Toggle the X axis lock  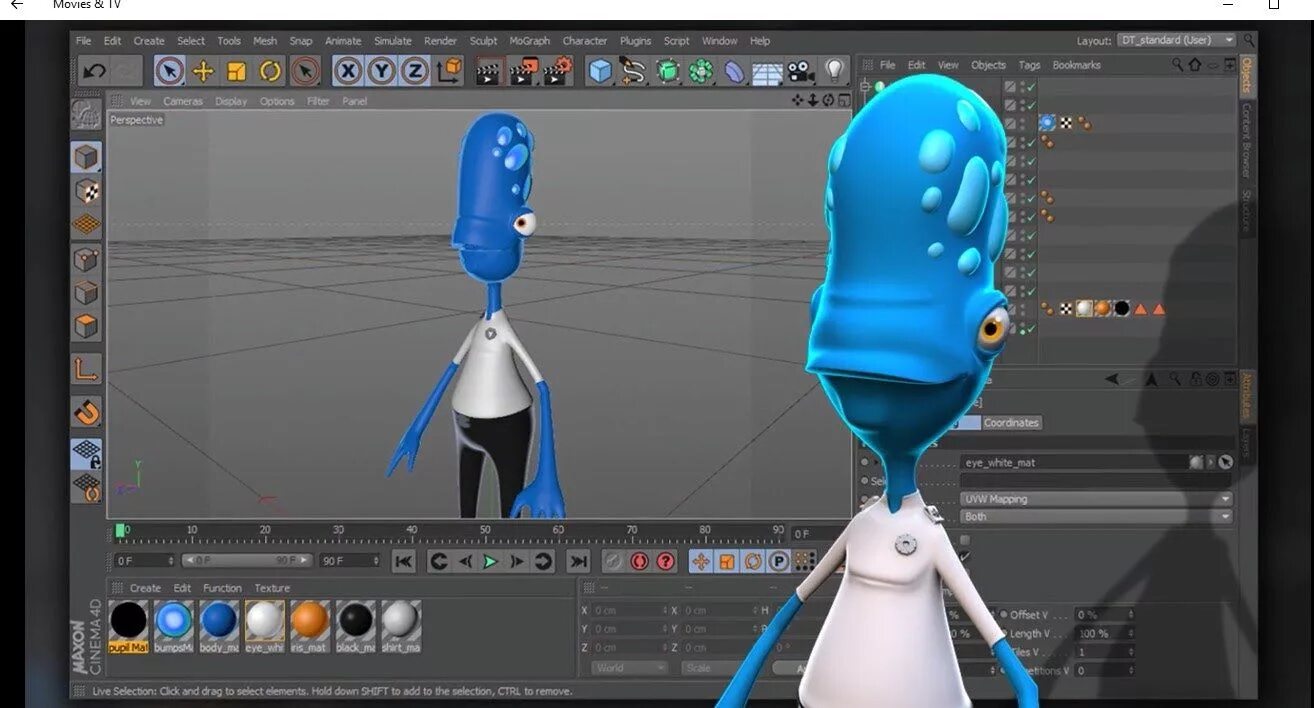[347, 71]
